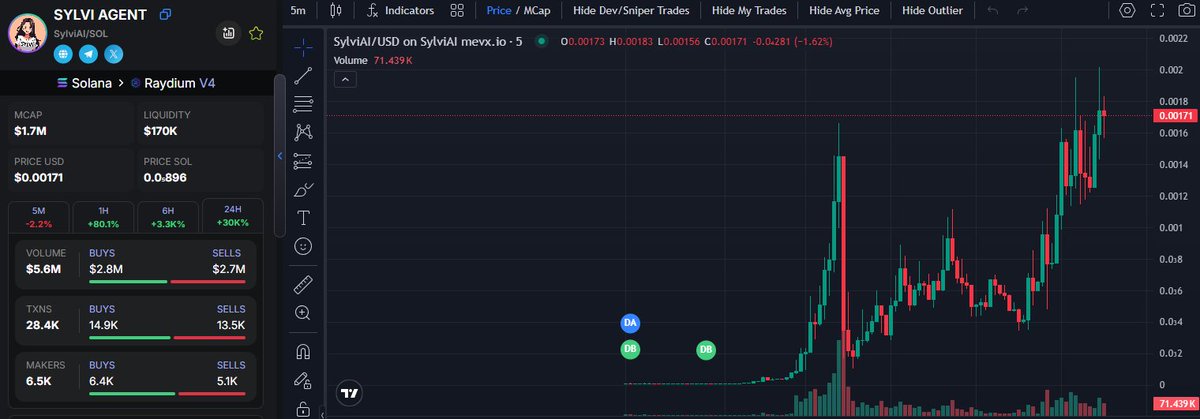
Task: Take a chart snapshot with camera icon
Action: (1186, 10)
